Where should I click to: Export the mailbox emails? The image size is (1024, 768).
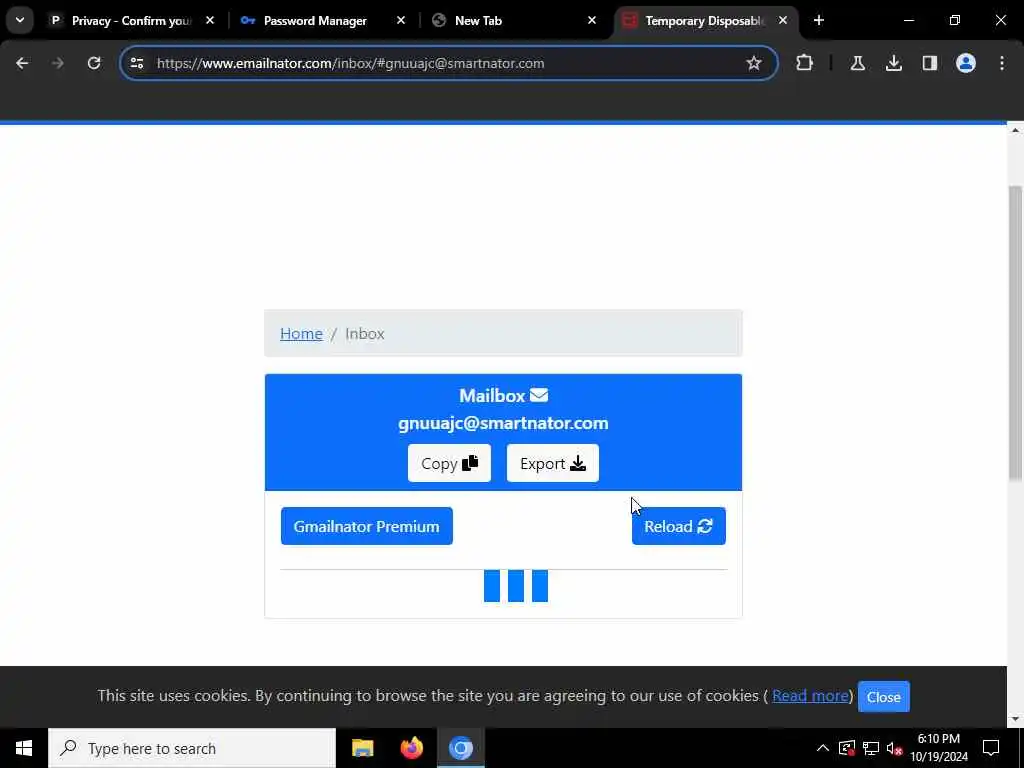[x=552, y=463]
